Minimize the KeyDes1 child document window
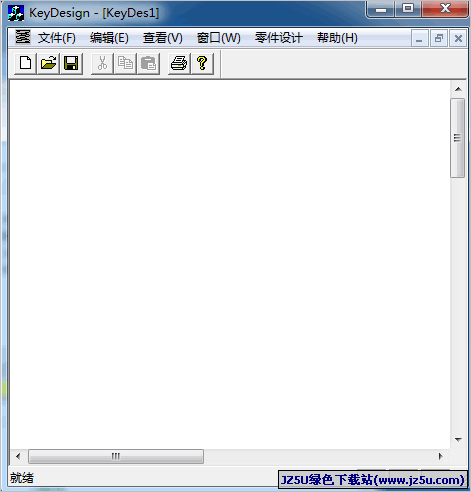The width and height of the screenshot is (471, 492). pos(419,39)
